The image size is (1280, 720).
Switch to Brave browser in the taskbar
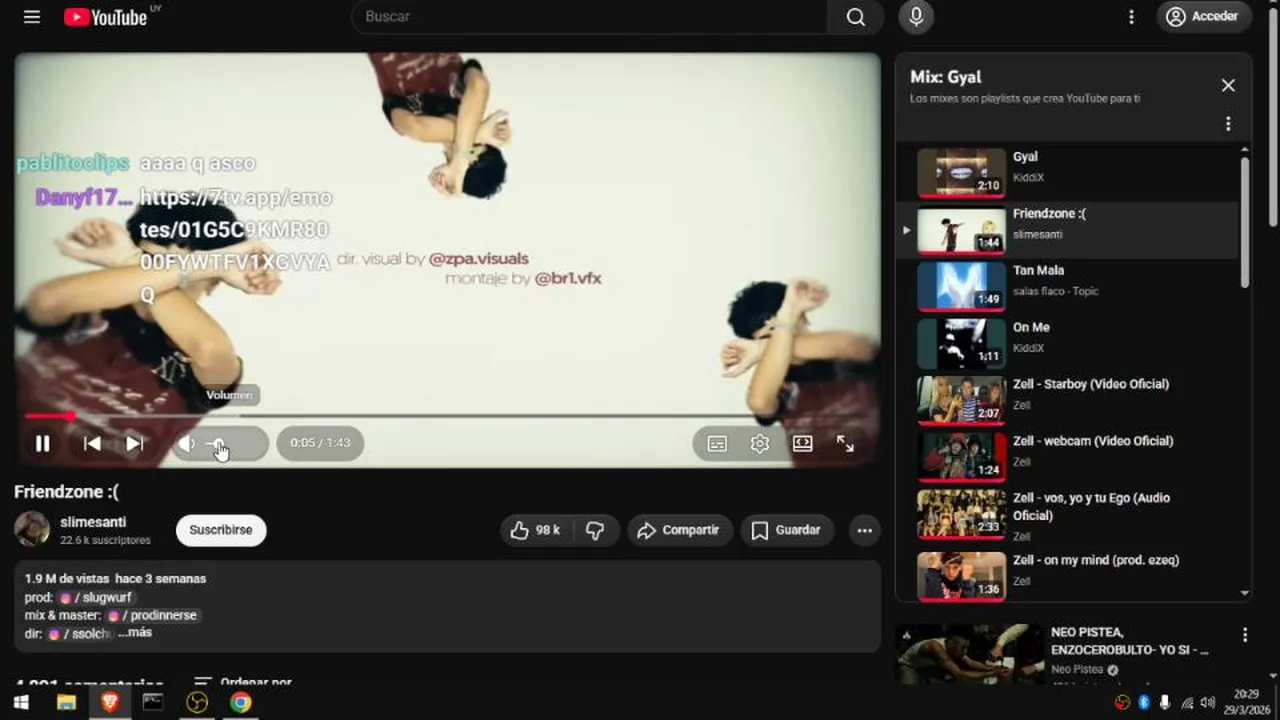tap(110, 703)
